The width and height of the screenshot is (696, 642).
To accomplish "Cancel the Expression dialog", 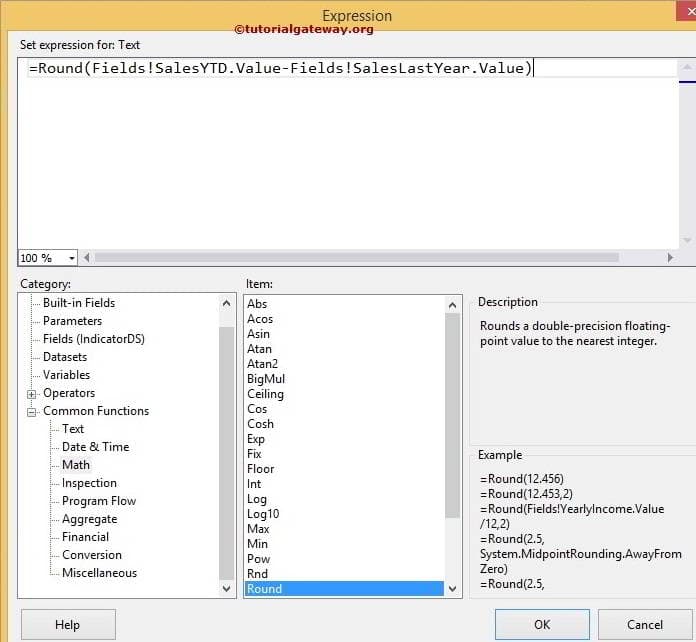I will tap(645, 624).
